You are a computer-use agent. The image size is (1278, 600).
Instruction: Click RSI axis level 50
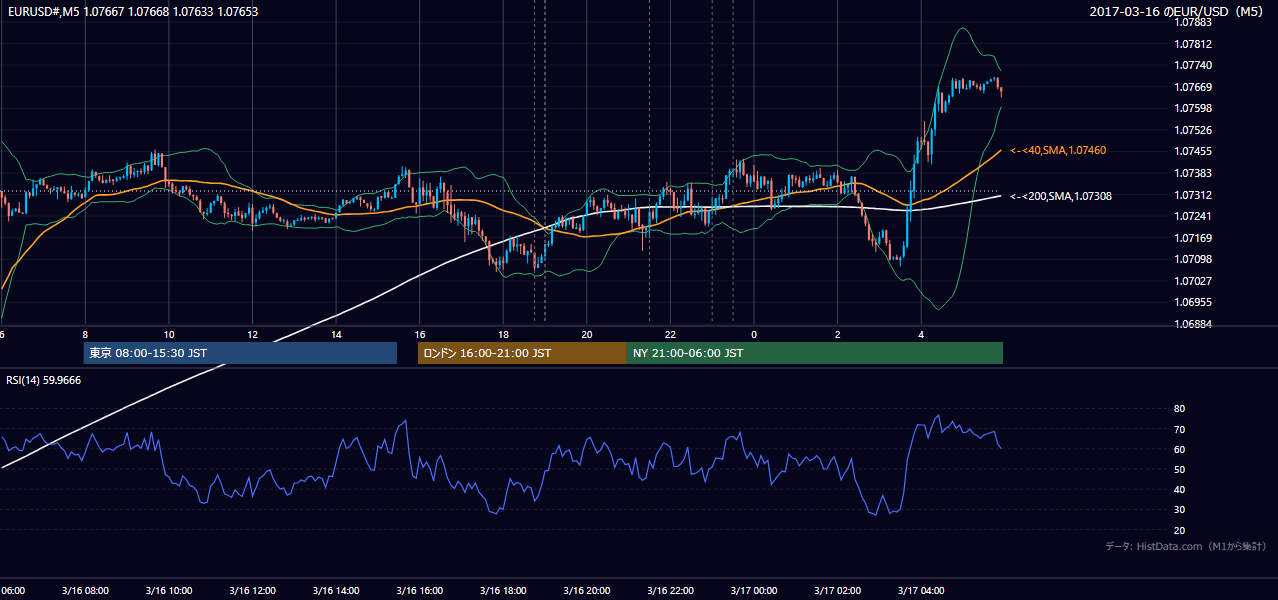(1180, 469)
